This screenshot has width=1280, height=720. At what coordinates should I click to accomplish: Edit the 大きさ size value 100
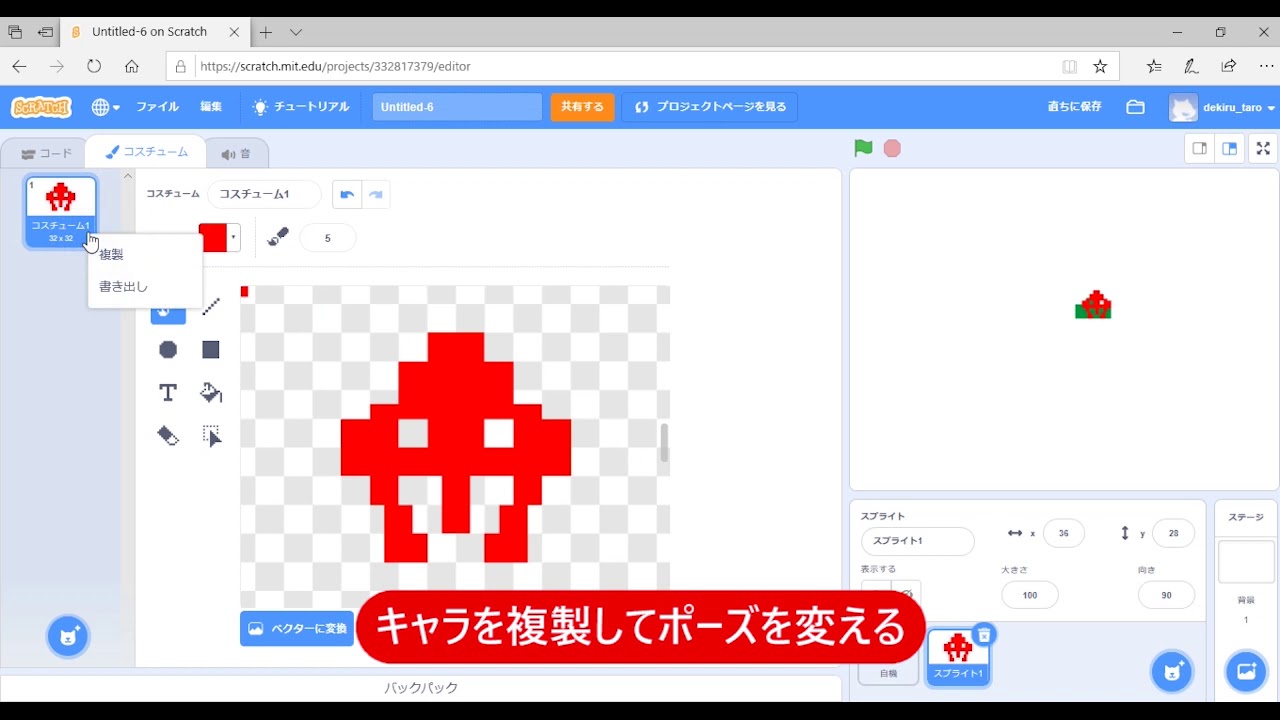pyautogui.click(x=1029, y=595)
